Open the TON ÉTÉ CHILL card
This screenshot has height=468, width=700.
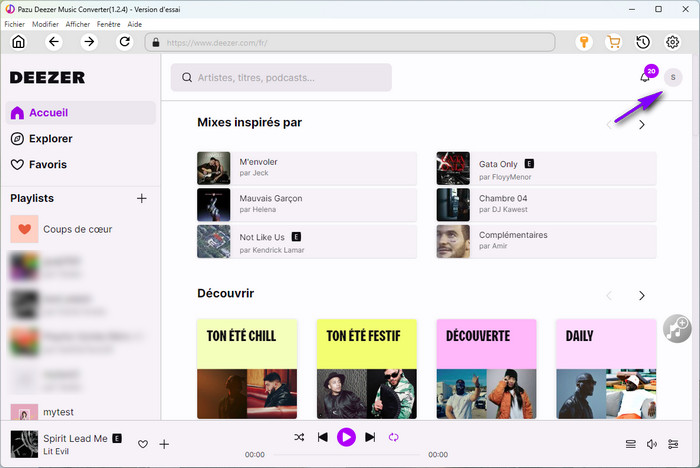247,369
